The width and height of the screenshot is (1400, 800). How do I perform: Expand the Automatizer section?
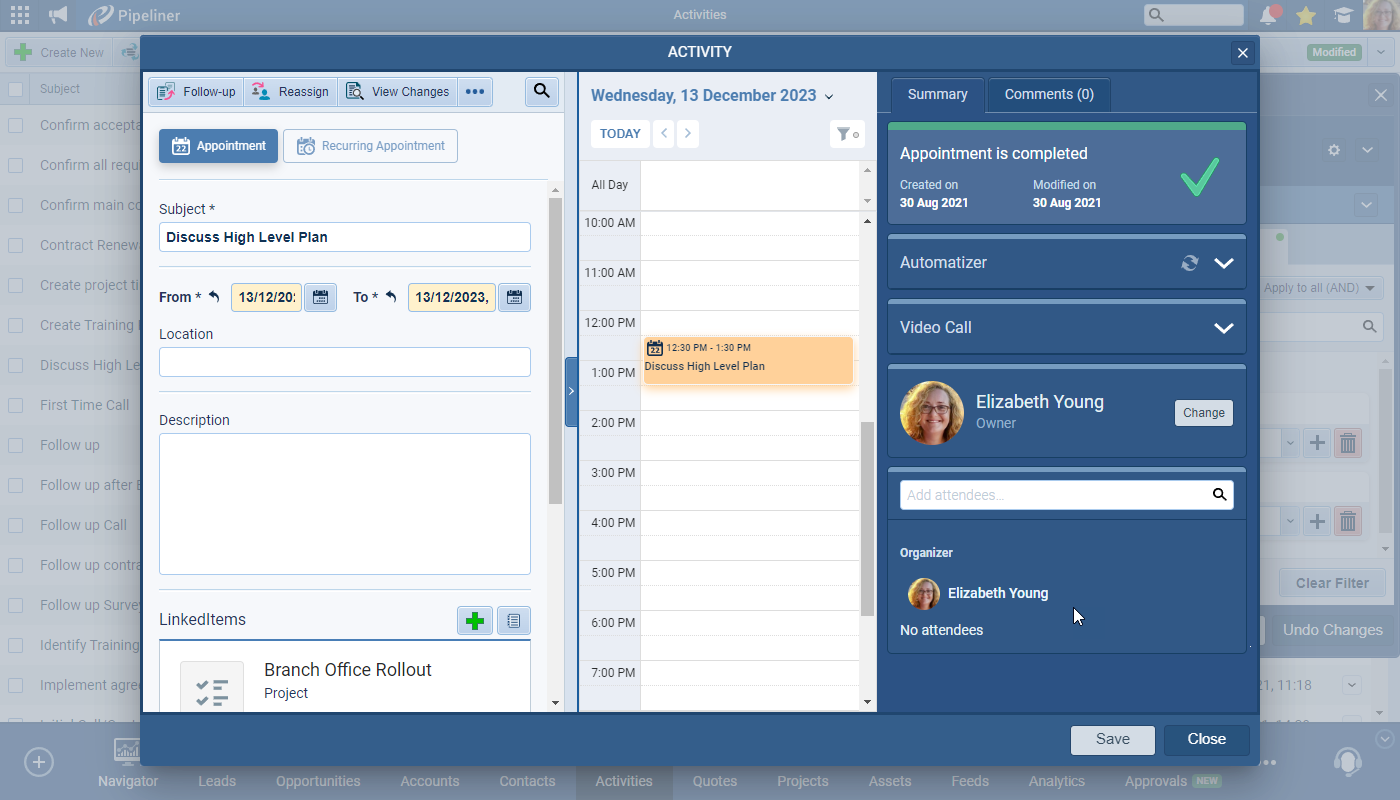point(1223,263)
